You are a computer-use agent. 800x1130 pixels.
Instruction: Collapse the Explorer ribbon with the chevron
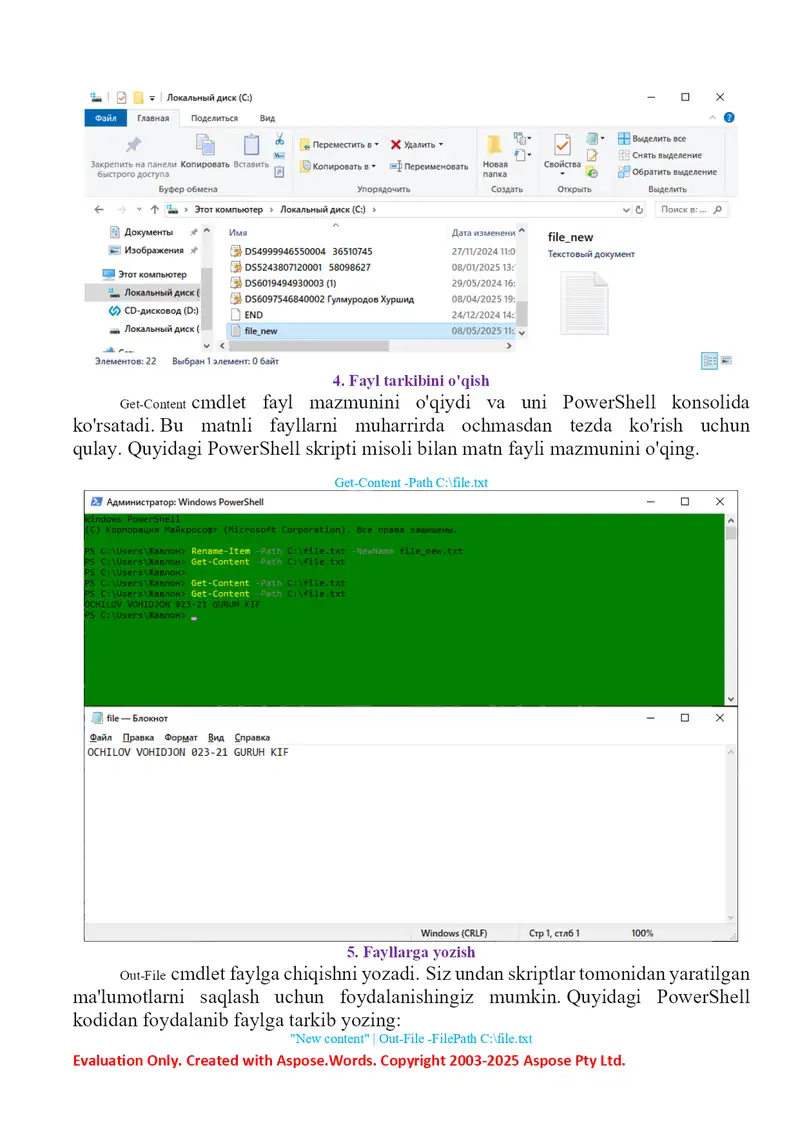tap(712, 117)
